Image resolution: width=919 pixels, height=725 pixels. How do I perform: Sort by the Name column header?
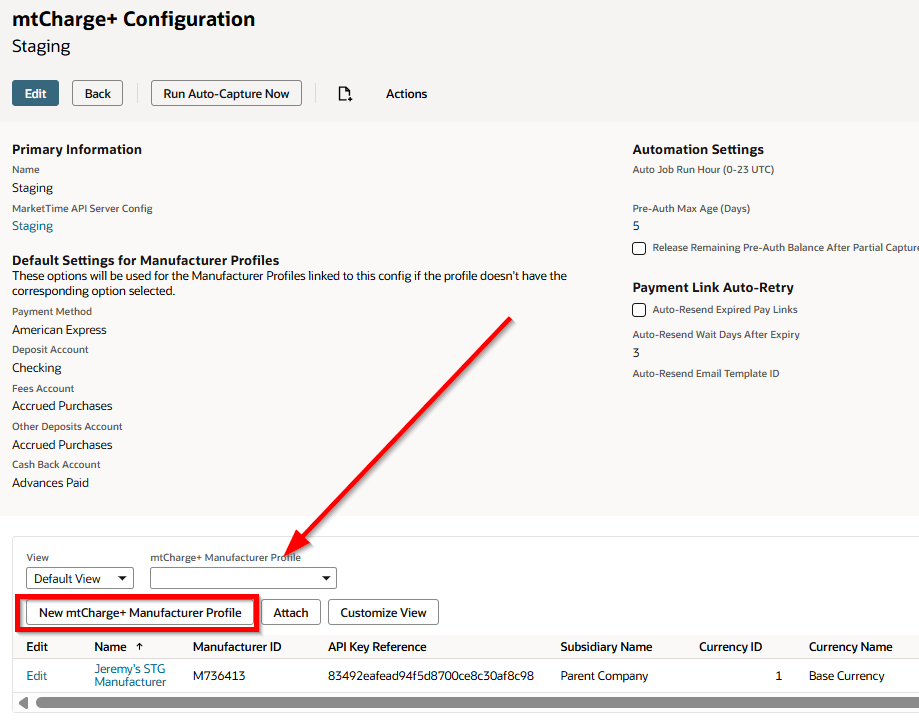pyautogui.click(x=110, y=646)
